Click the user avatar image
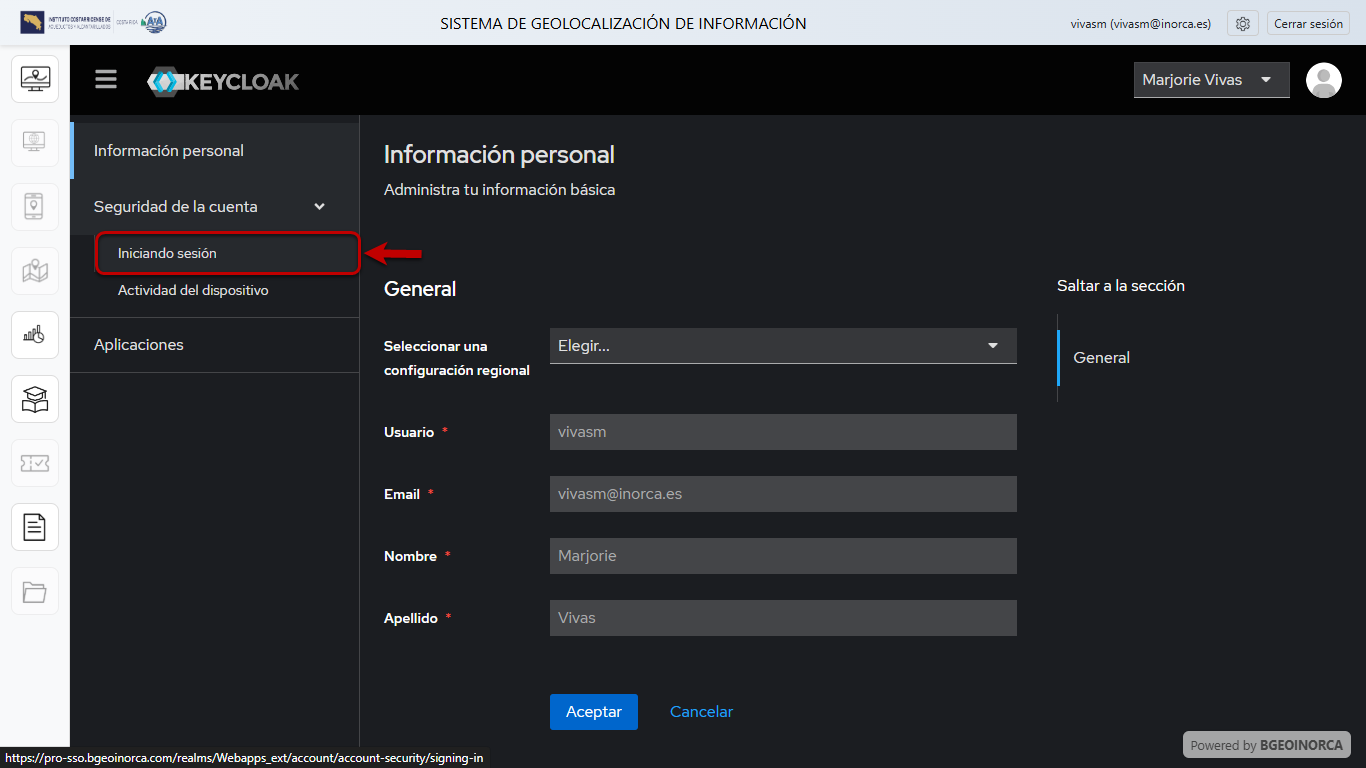 coord(1324,80)
